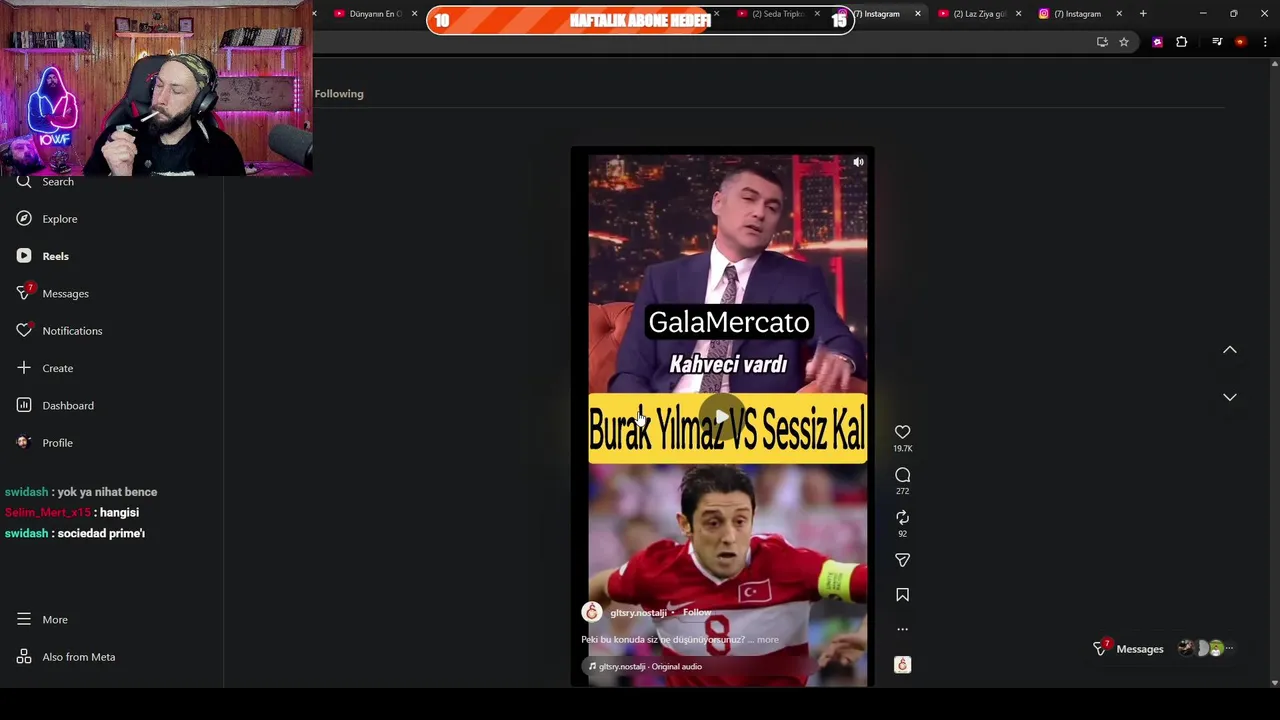Open Also from Meta icon
Screen dimensions: 1280x720
24,657
